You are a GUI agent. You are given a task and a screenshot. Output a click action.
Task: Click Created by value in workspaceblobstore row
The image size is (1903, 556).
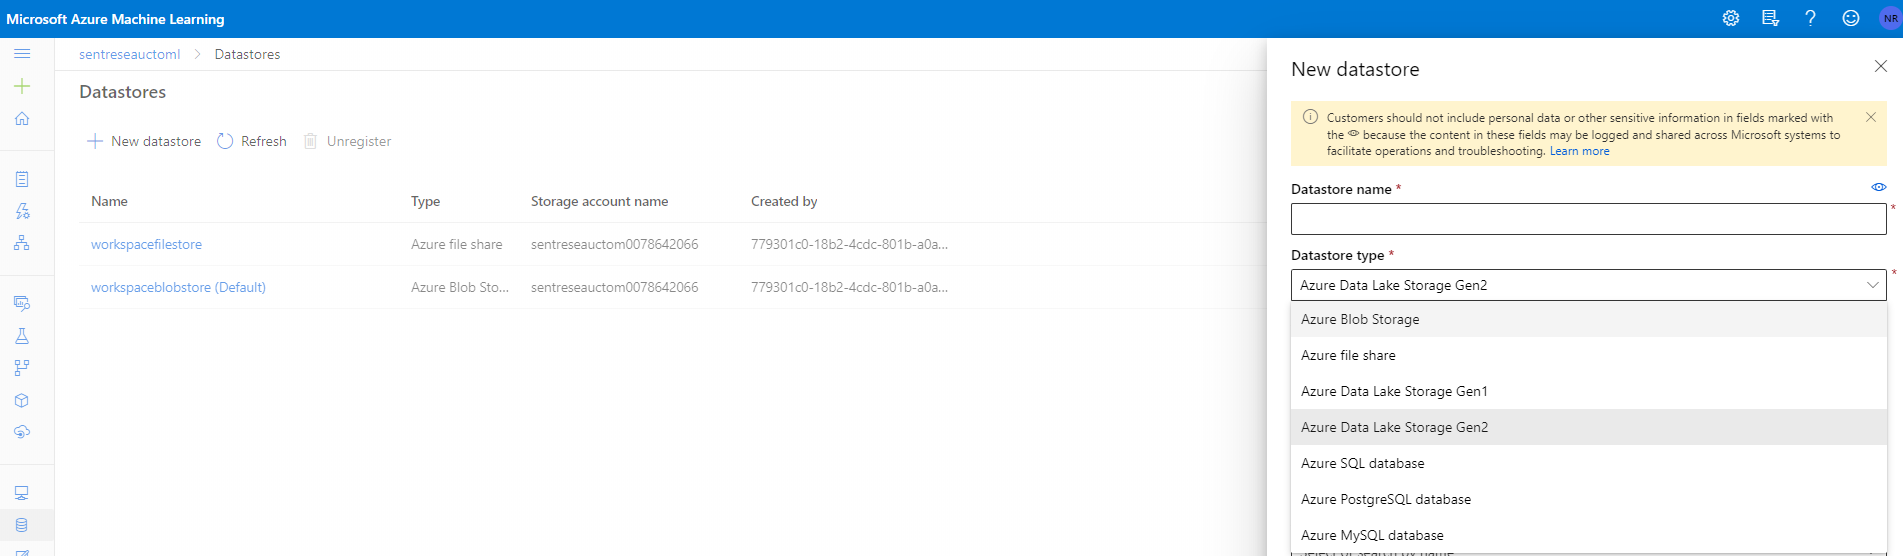(x=849, y=287)
